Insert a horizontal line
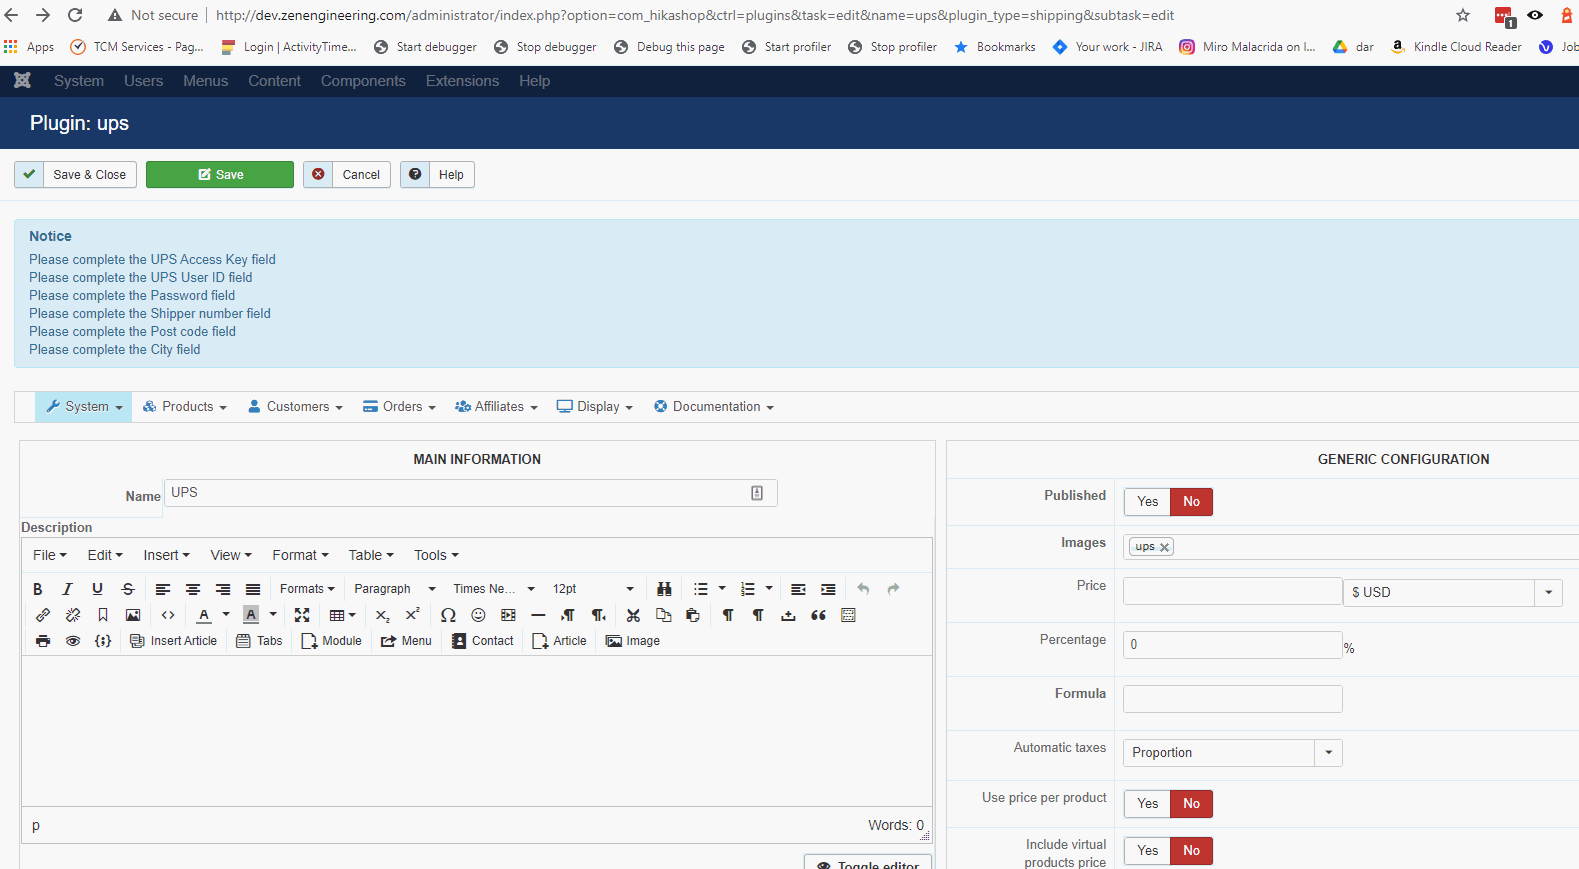The height and width of the screenshot is (869, 1579). 538,615
